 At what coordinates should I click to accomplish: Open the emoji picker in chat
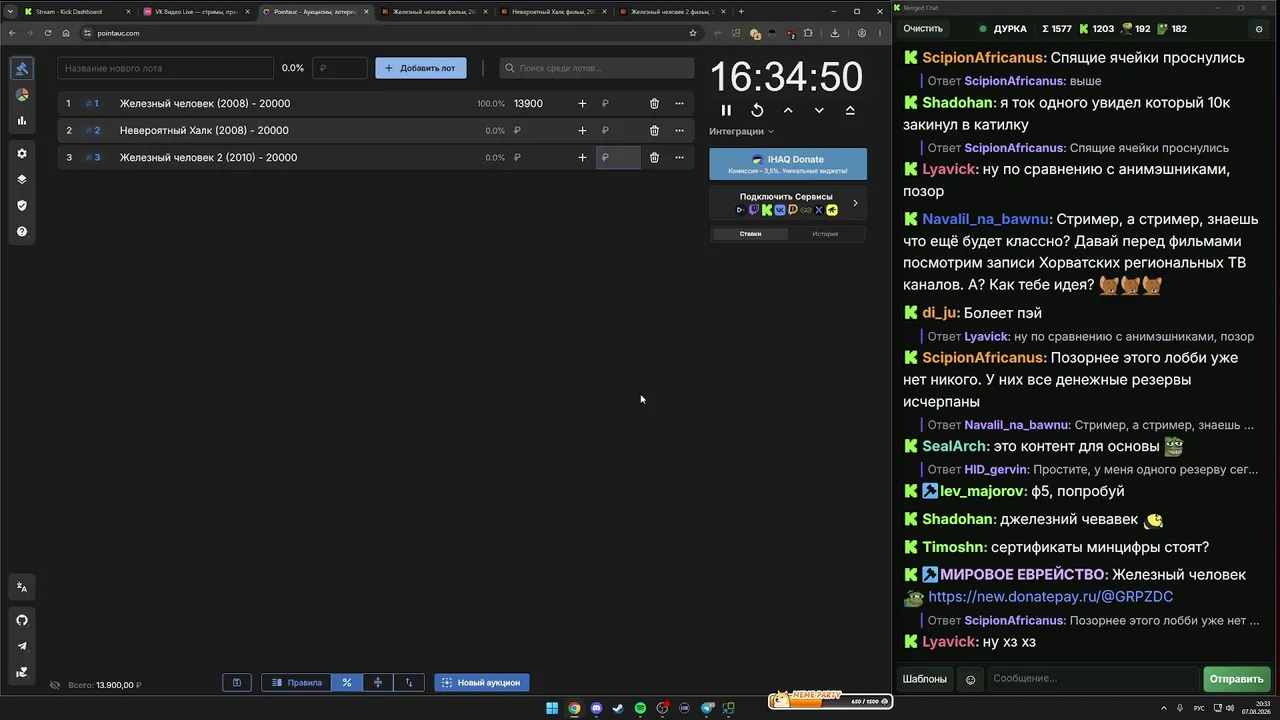(x=970, y=679)
